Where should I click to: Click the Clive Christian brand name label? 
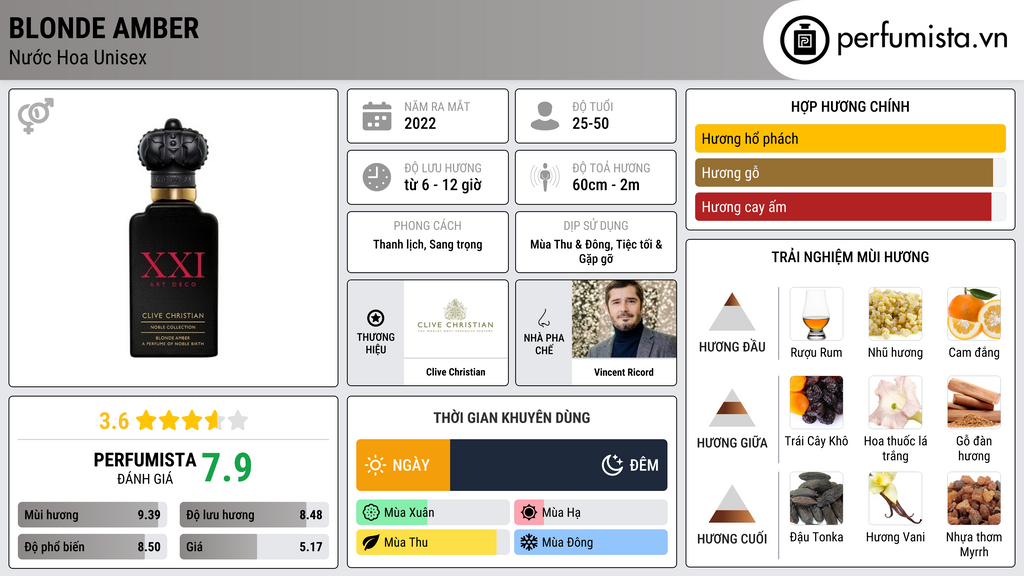456,372
